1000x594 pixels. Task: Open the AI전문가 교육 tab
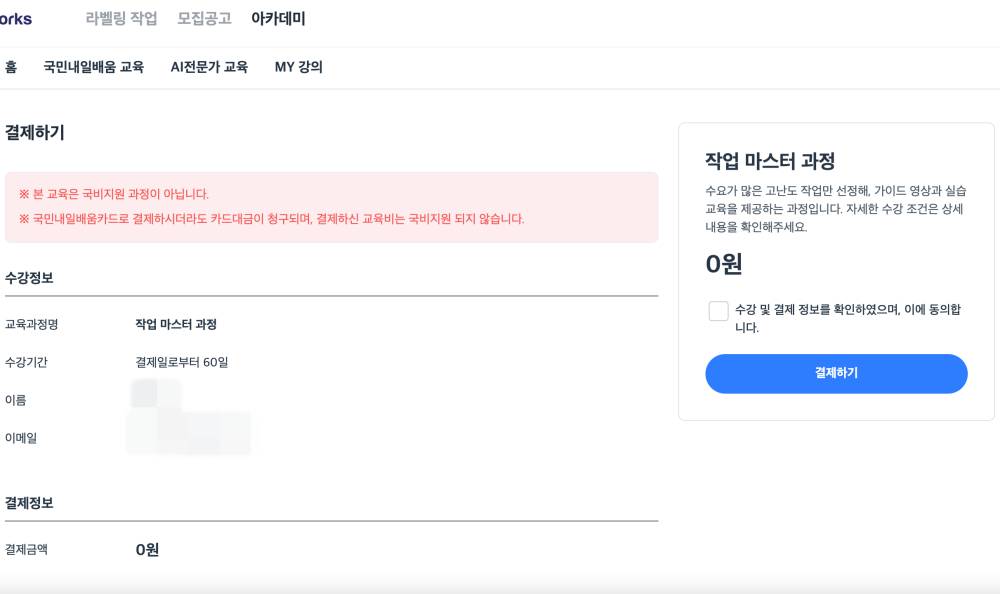(210, 67)
